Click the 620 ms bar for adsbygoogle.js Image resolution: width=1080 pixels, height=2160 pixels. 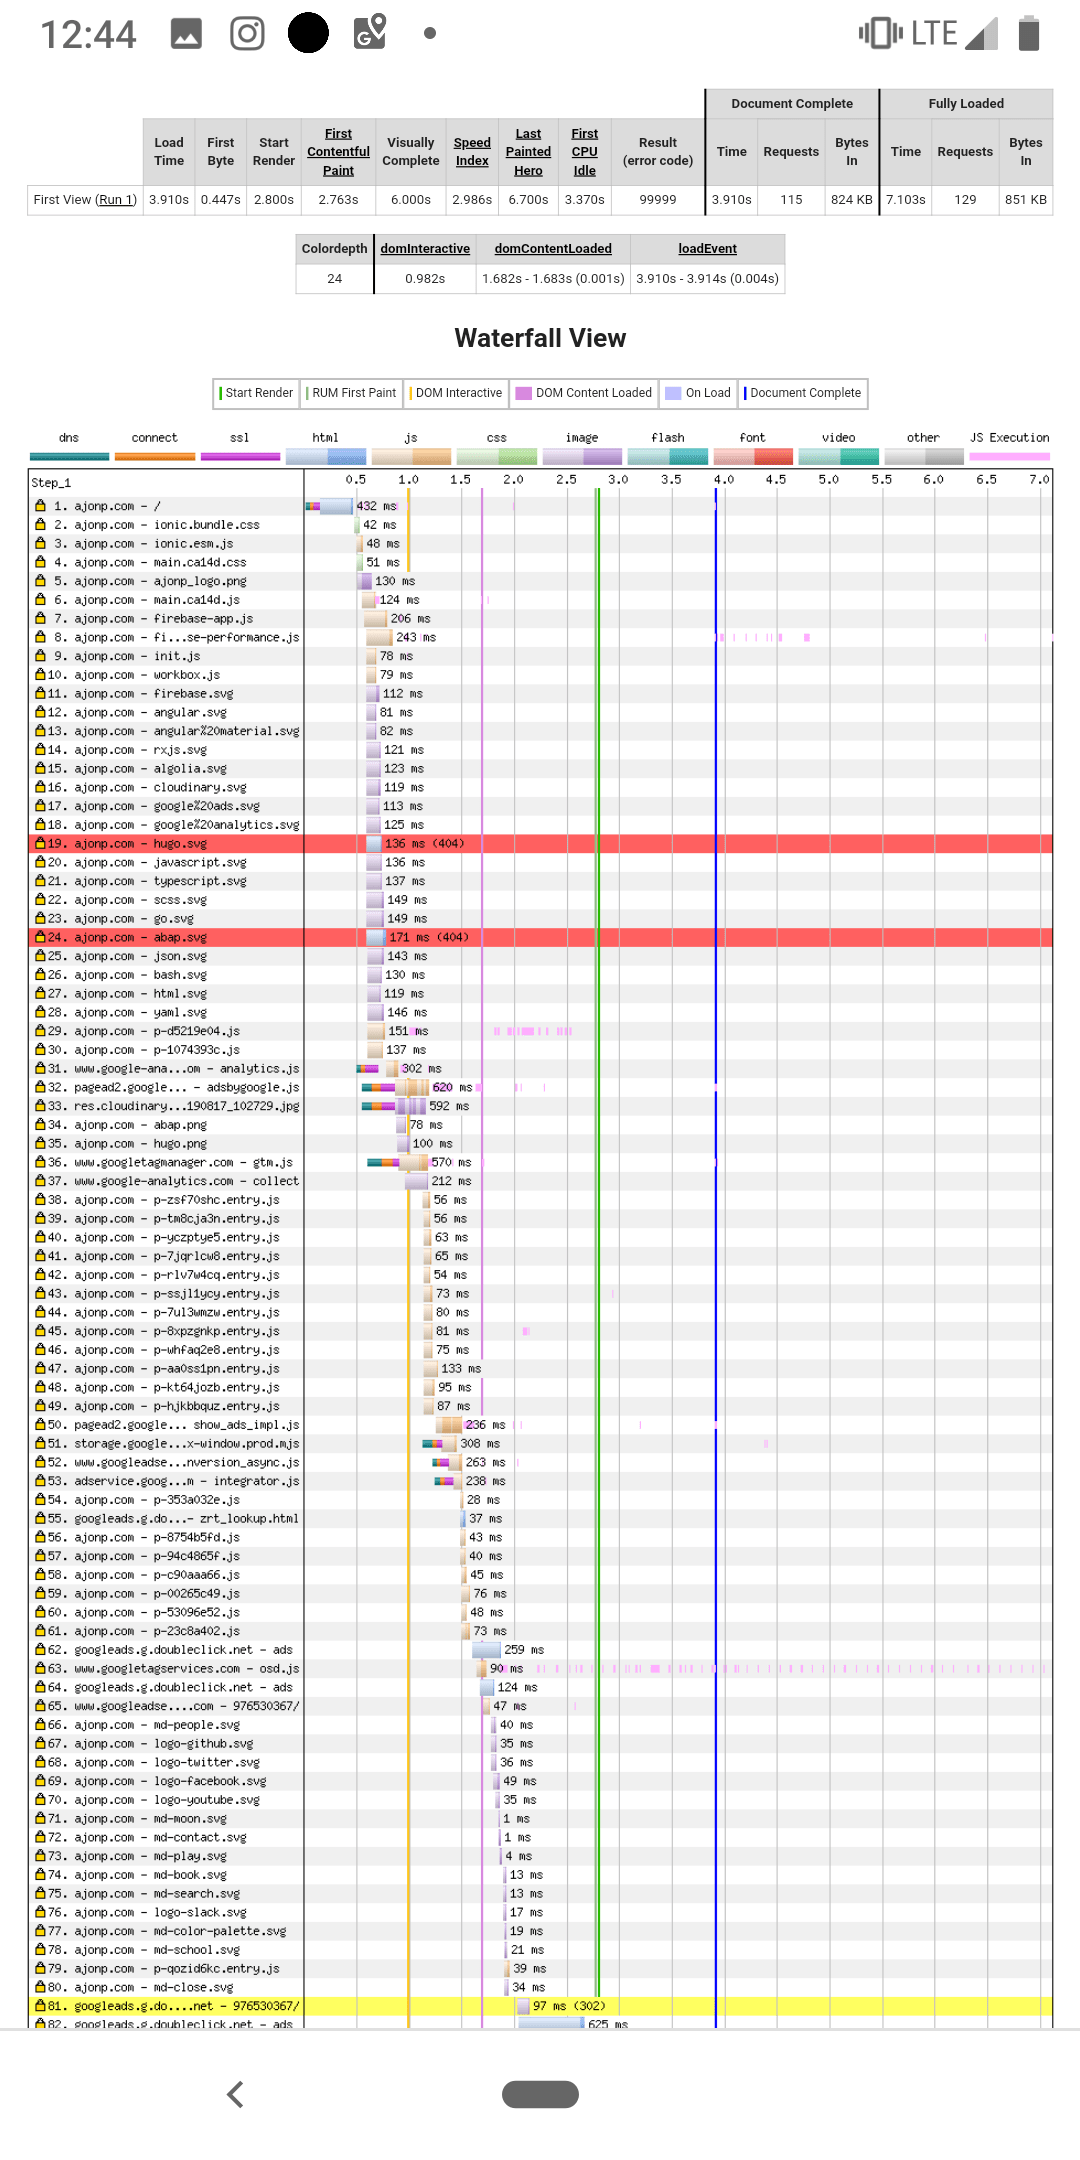[395, 1087]
